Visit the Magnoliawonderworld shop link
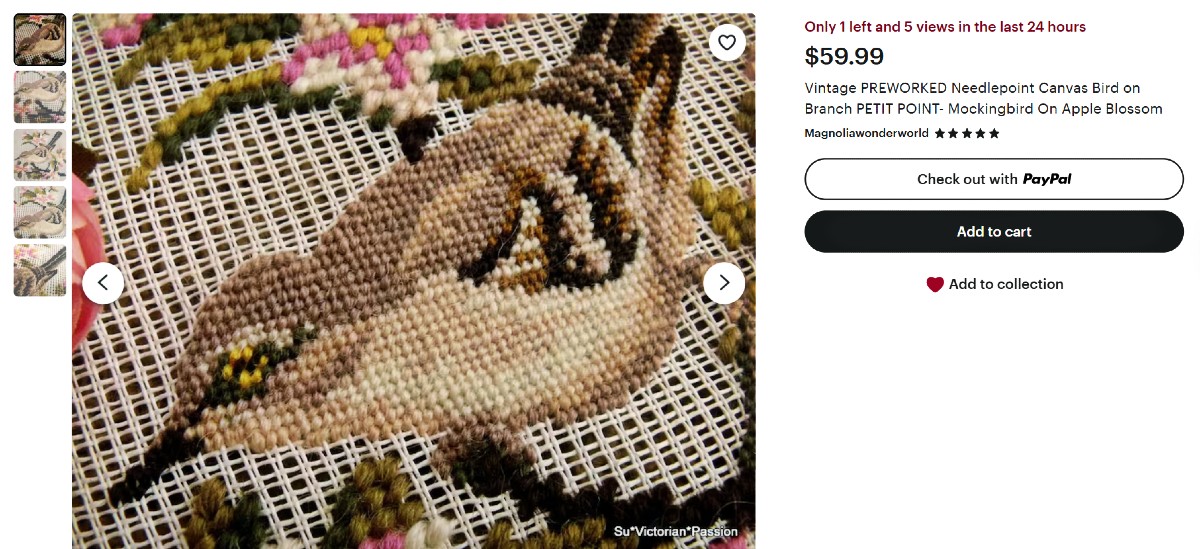This screenshot has width=1200, height=549. point(866,133)
